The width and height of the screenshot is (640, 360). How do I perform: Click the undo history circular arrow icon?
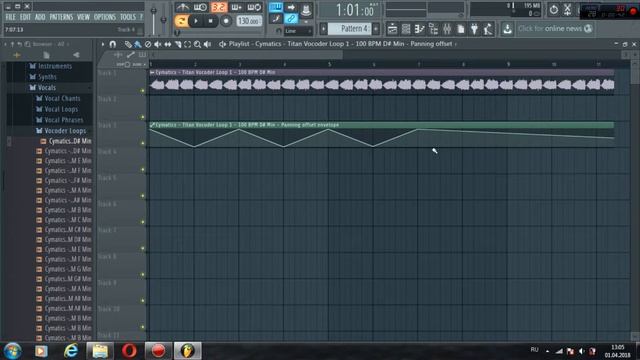point(553,9)
